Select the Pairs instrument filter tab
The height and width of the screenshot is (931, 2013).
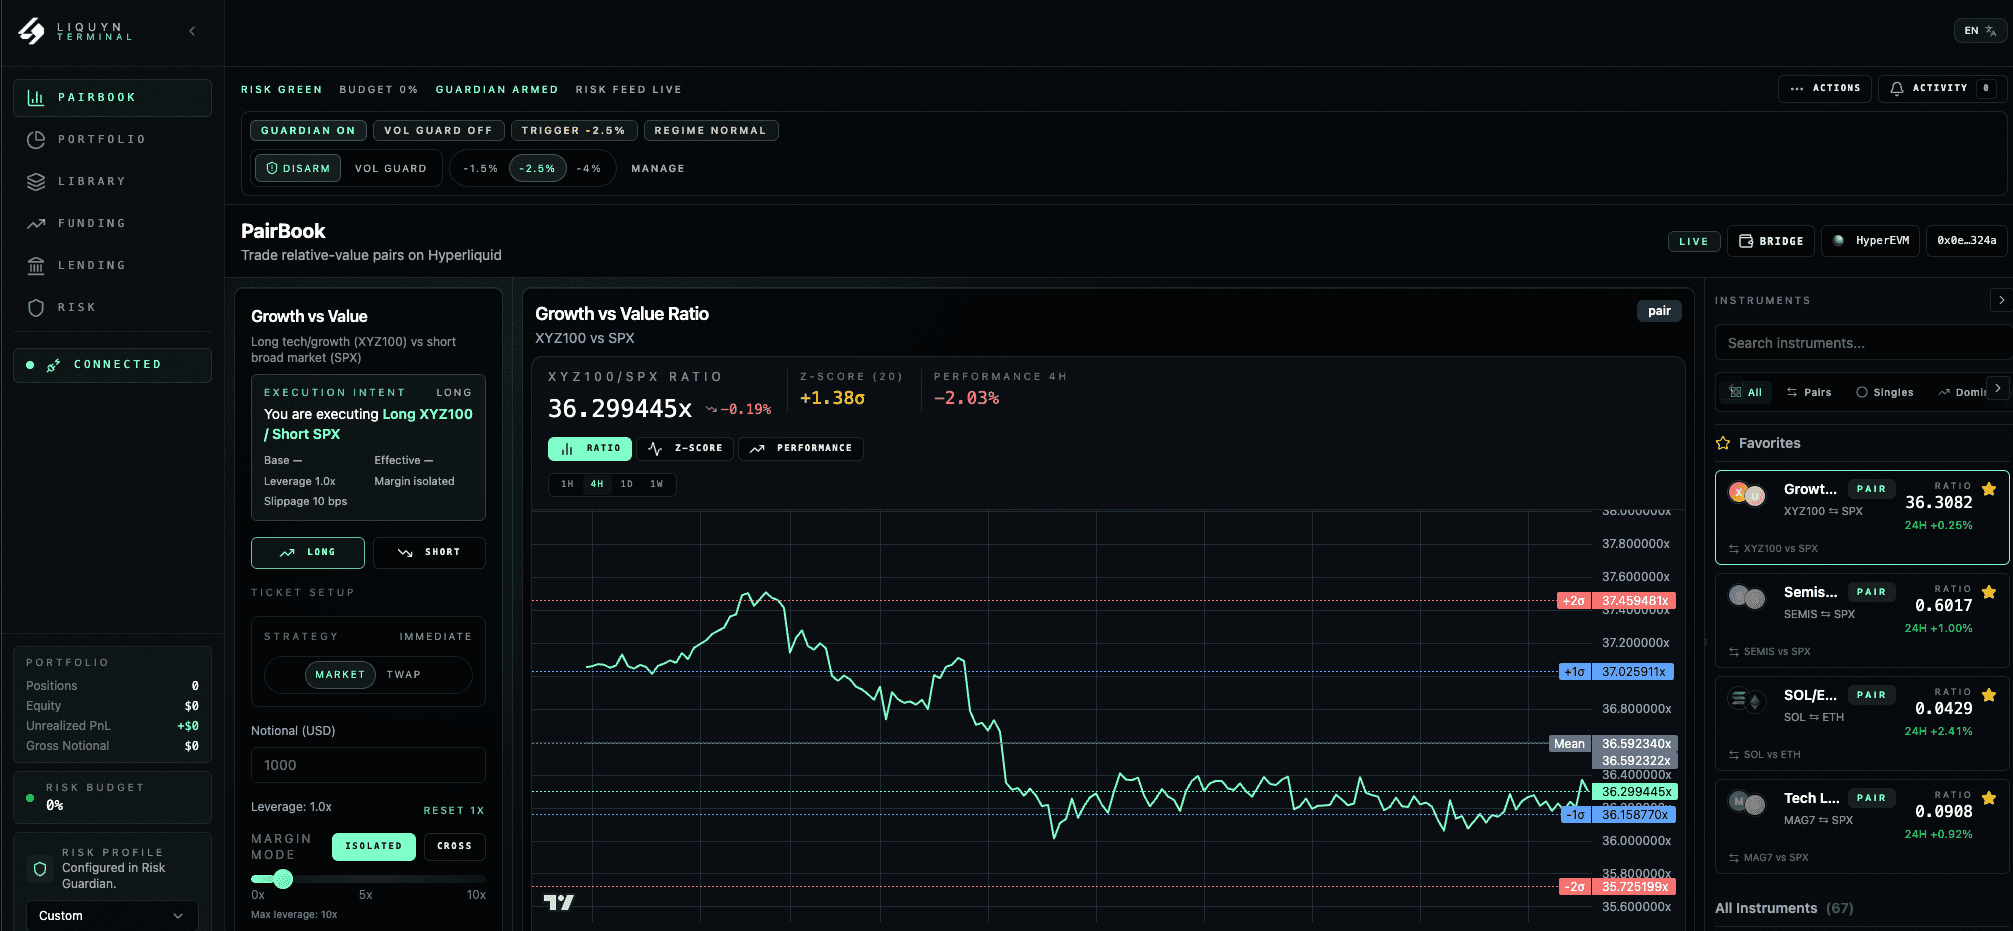[1809, 392]
